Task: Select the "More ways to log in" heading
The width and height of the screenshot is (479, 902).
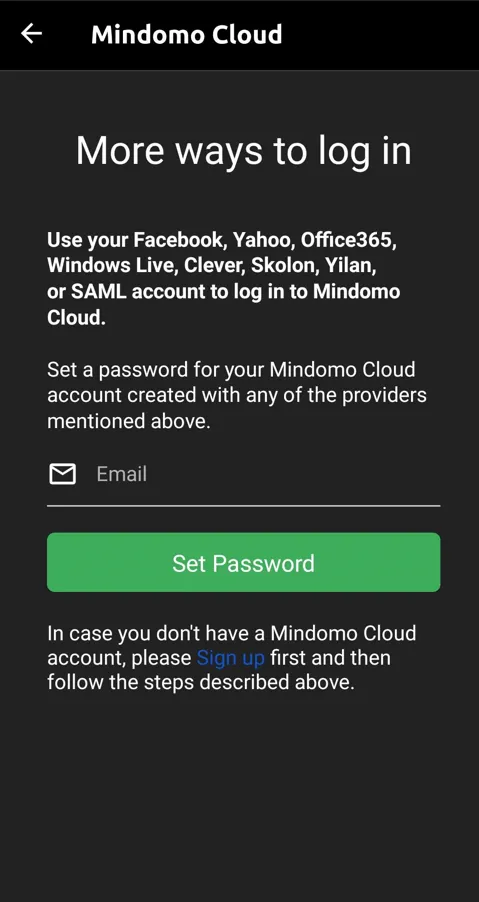Action: [244, 152]
